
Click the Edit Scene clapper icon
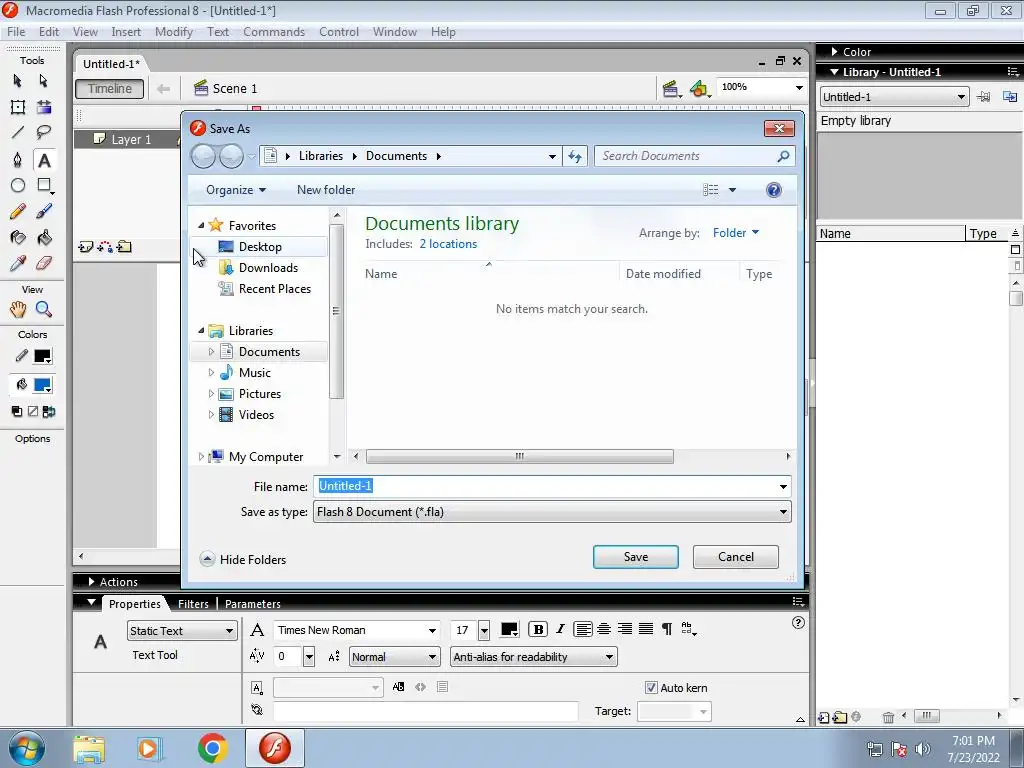coord(671,89)
